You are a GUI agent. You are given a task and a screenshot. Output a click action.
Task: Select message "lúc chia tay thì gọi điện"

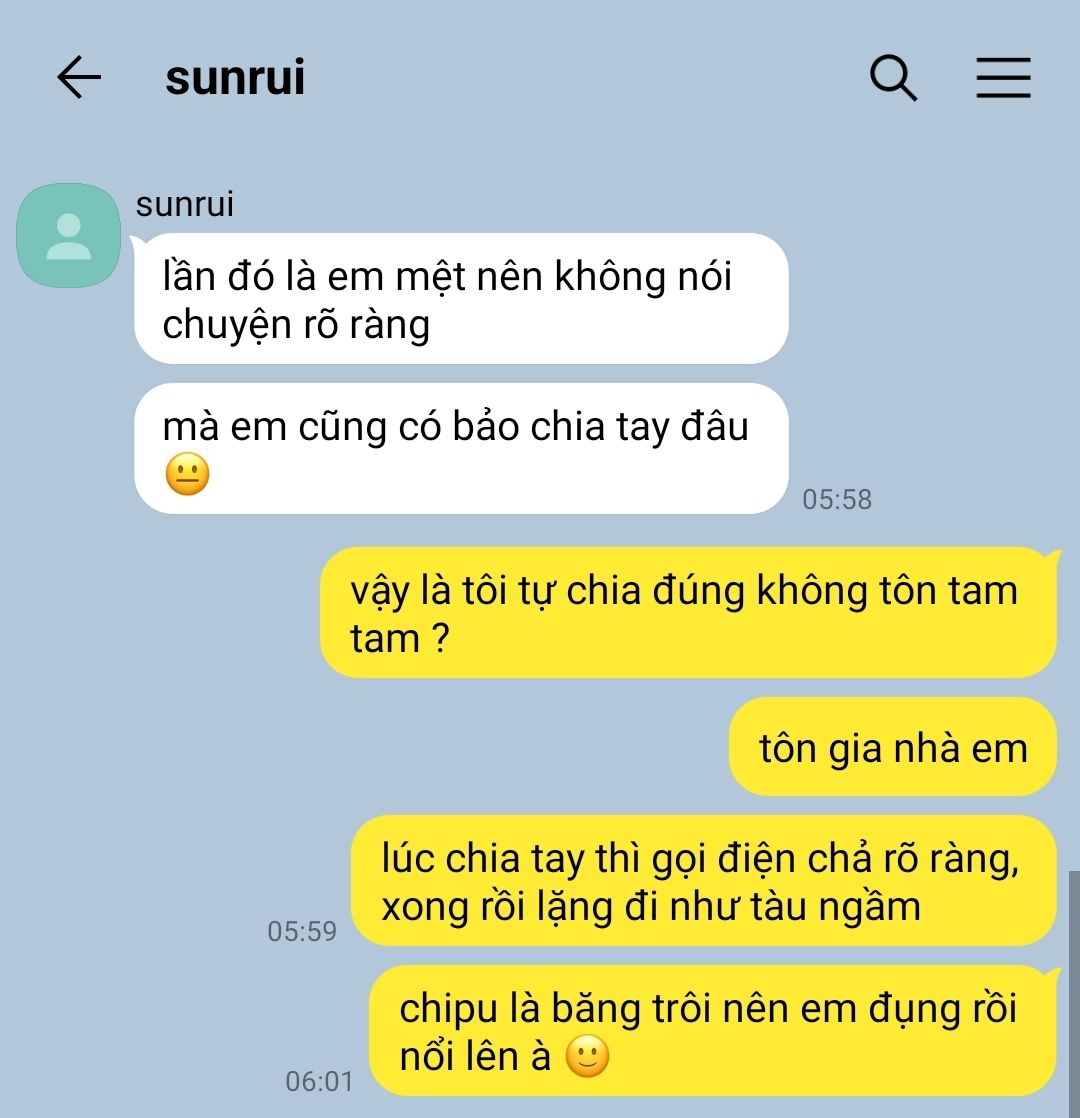coord(704,881)
